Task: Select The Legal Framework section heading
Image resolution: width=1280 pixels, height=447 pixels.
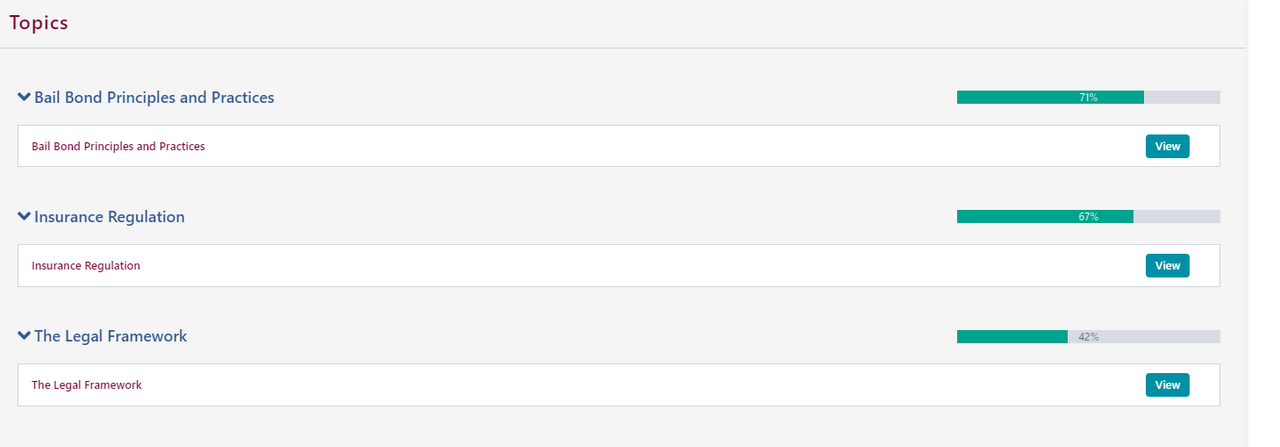Action: point(110,336)
